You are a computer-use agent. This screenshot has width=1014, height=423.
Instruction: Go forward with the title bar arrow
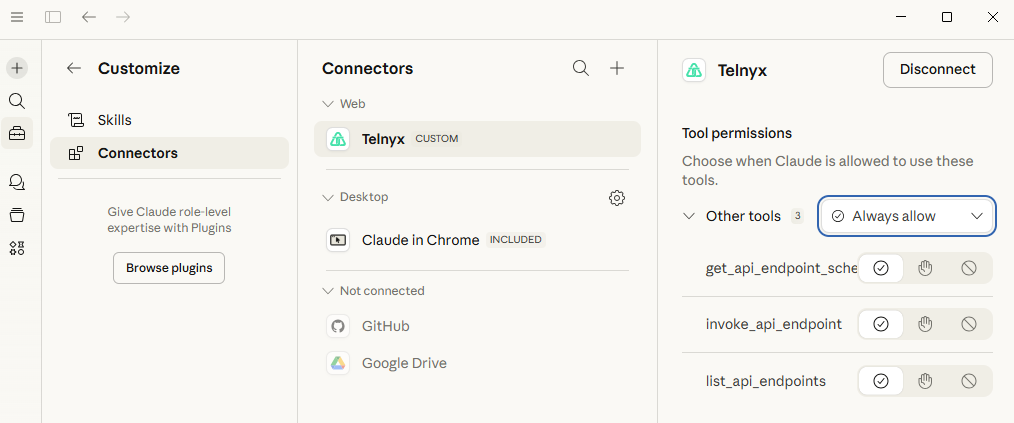coord(123,17)
